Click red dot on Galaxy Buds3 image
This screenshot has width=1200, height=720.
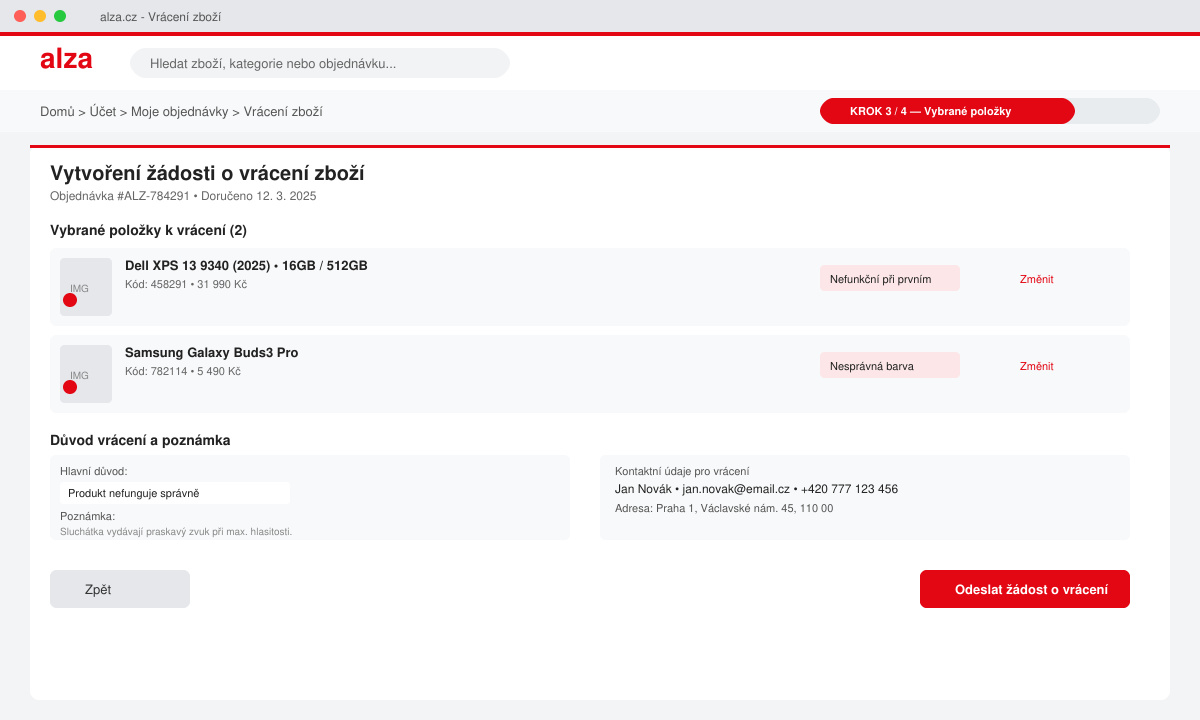(x=70, y=387)
